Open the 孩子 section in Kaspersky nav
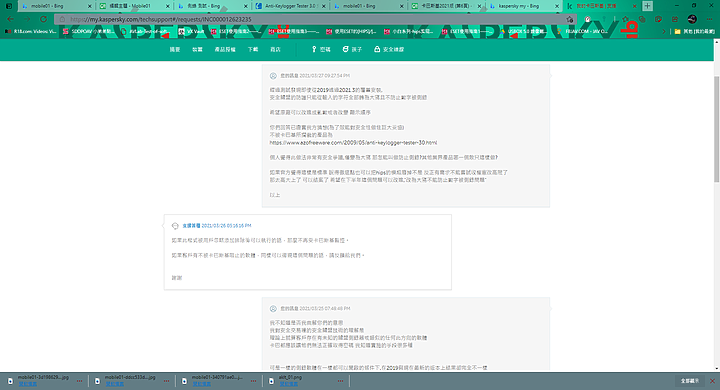 pos(352,49)
